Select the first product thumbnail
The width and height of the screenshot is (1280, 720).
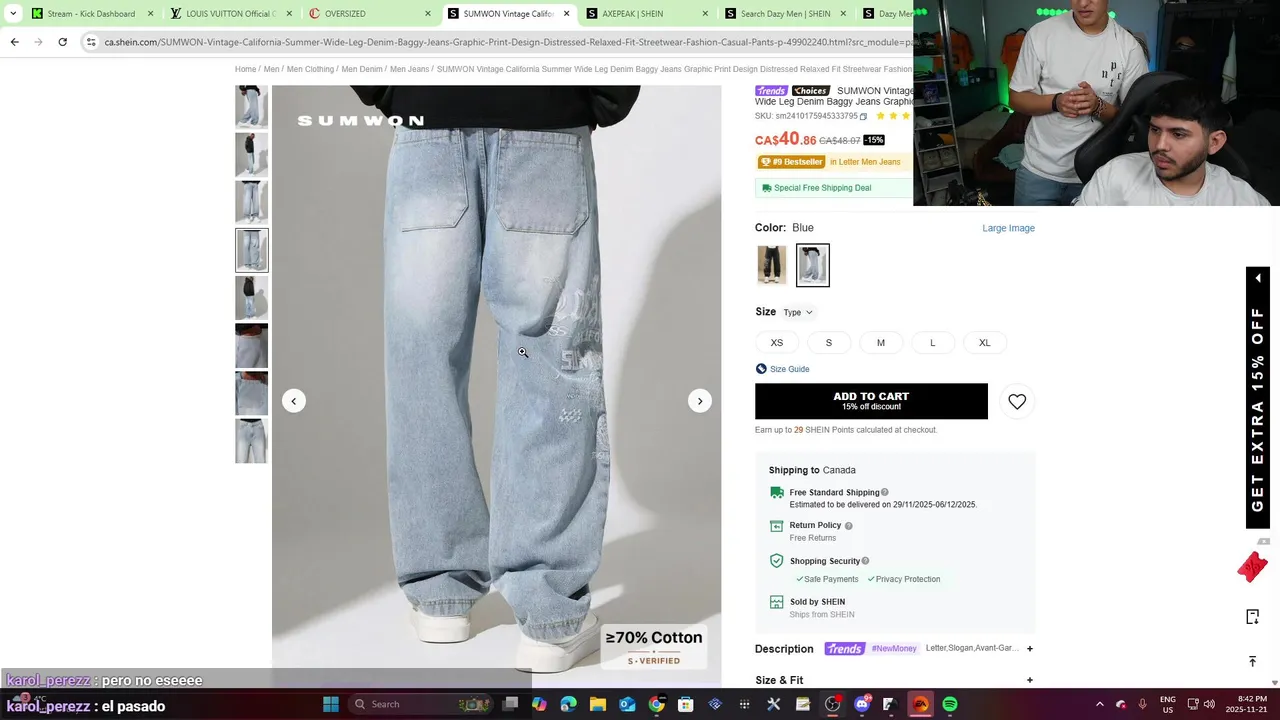[251, 107]
